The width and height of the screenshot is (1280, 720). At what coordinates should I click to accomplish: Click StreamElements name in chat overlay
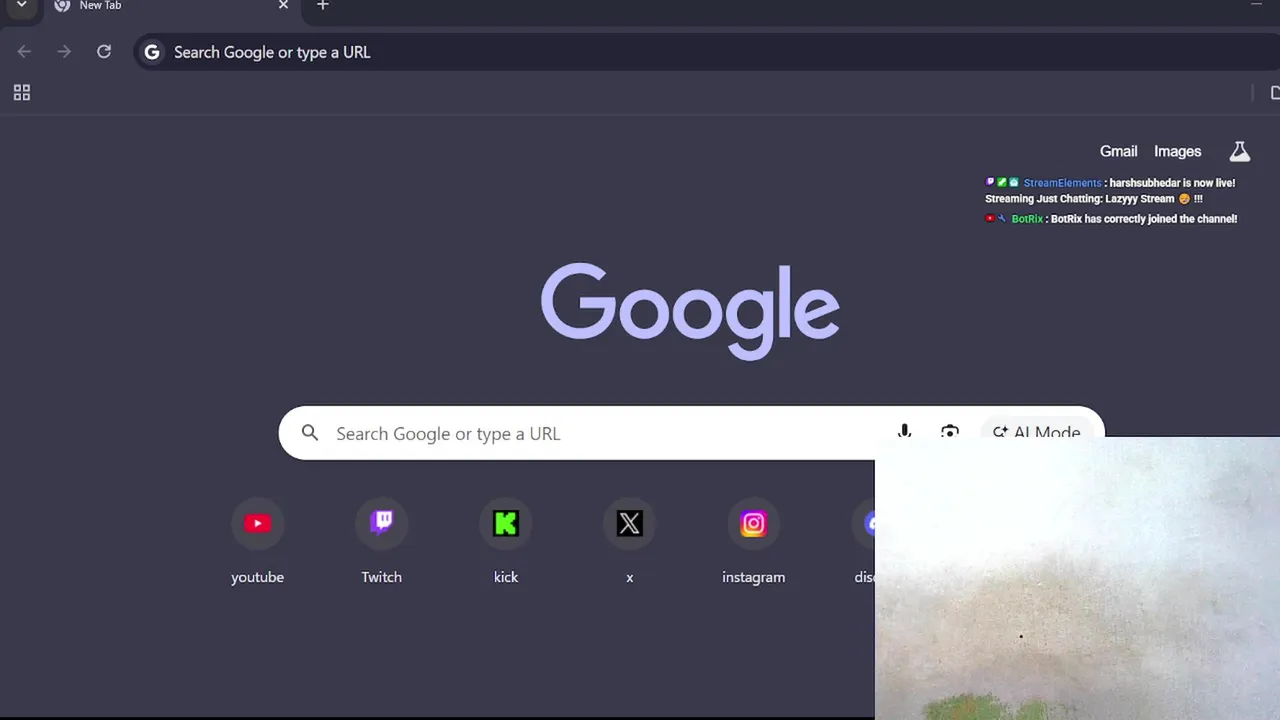[x=1062, y=183]
